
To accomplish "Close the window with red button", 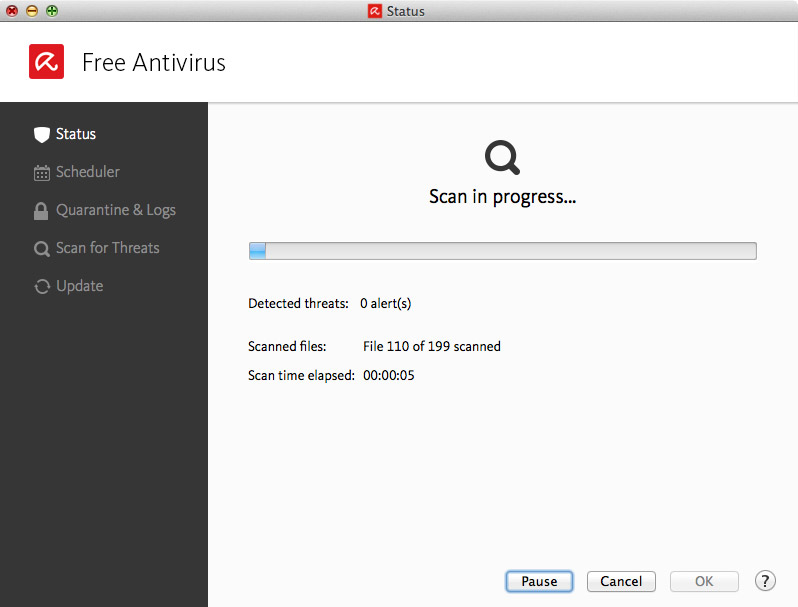I will coord(12,11).
